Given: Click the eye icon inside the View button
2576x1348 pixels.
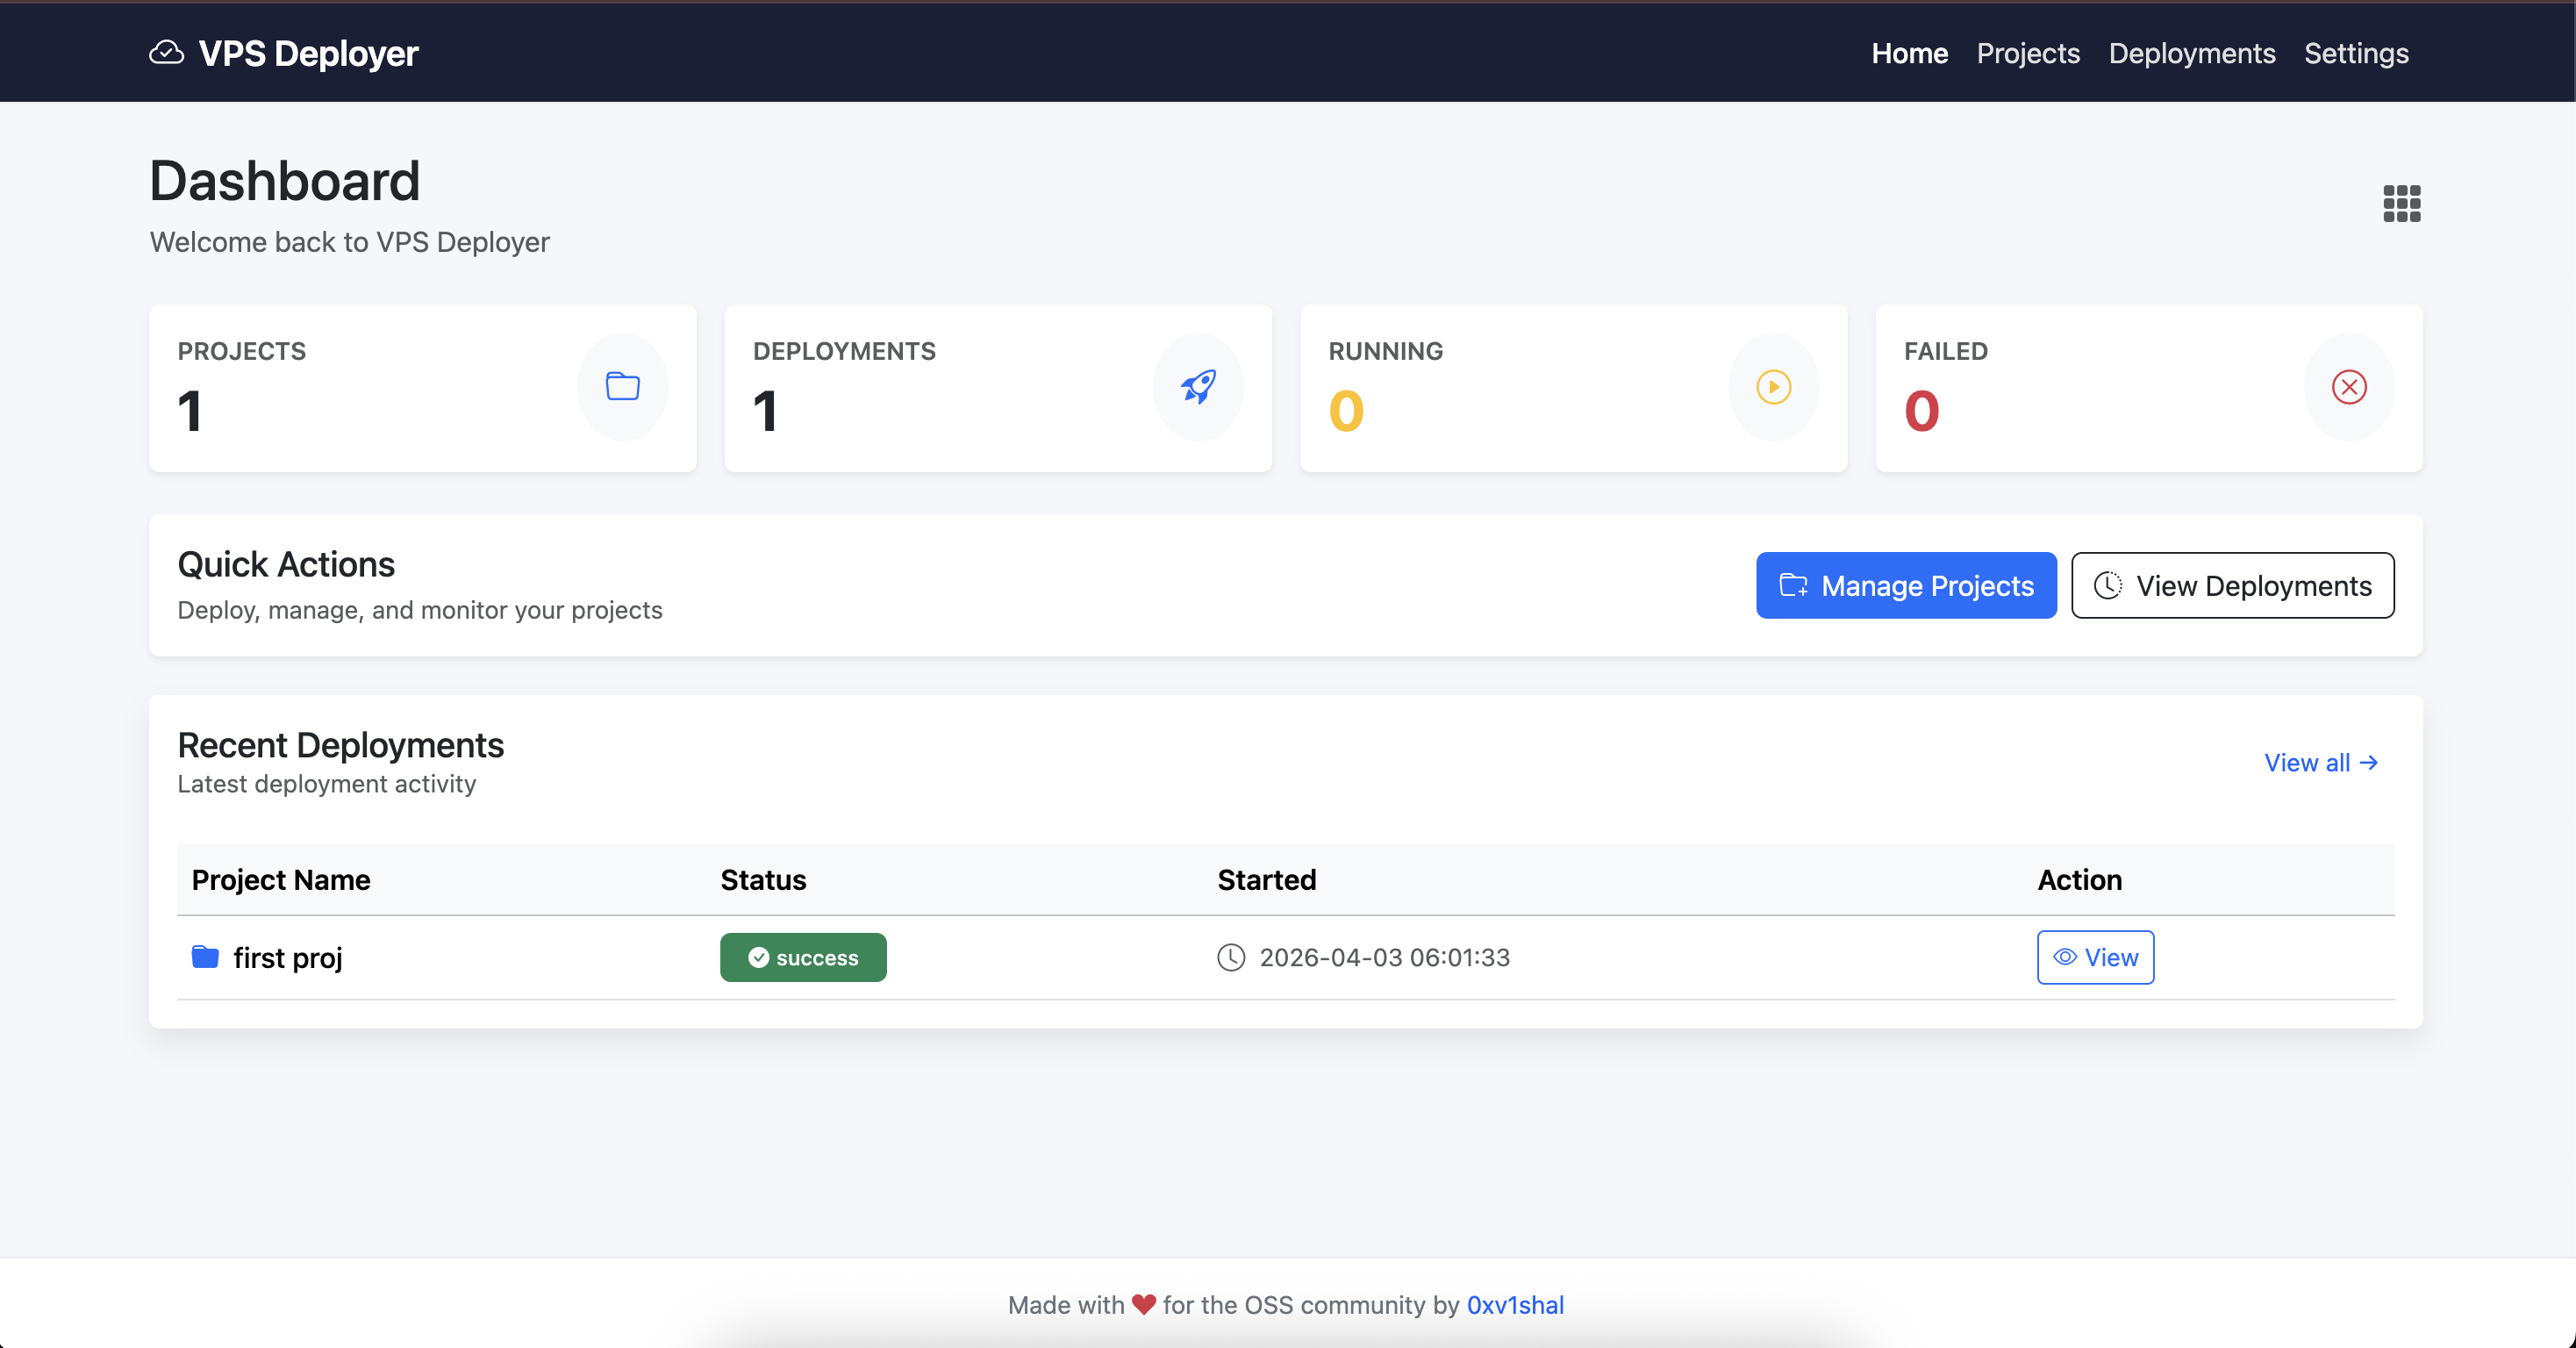Looking at the screenshot, I should [x=2066, y=957].
